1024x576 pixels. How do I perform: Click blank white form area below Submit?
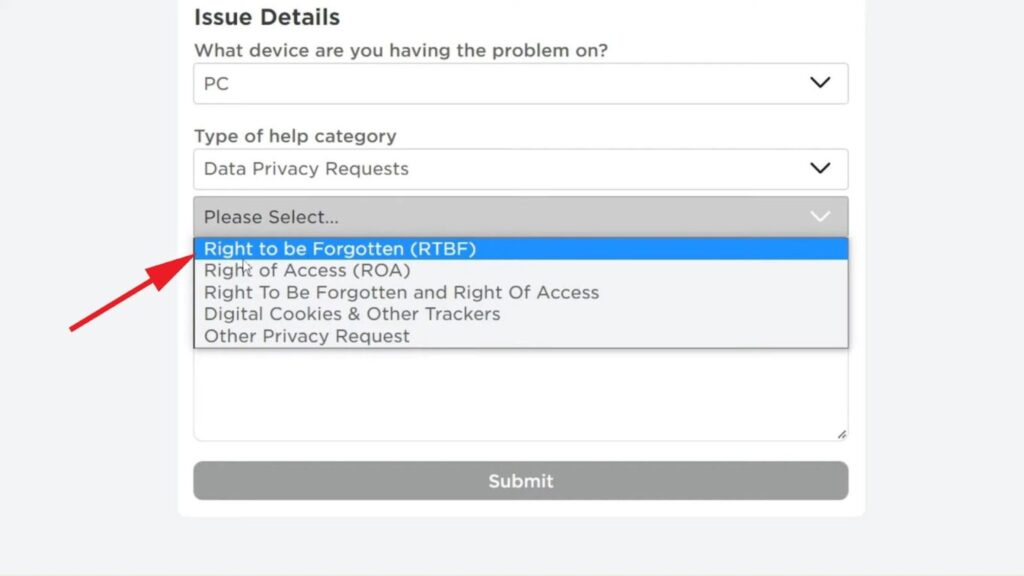pyautogui.click(x=520, y=508)
